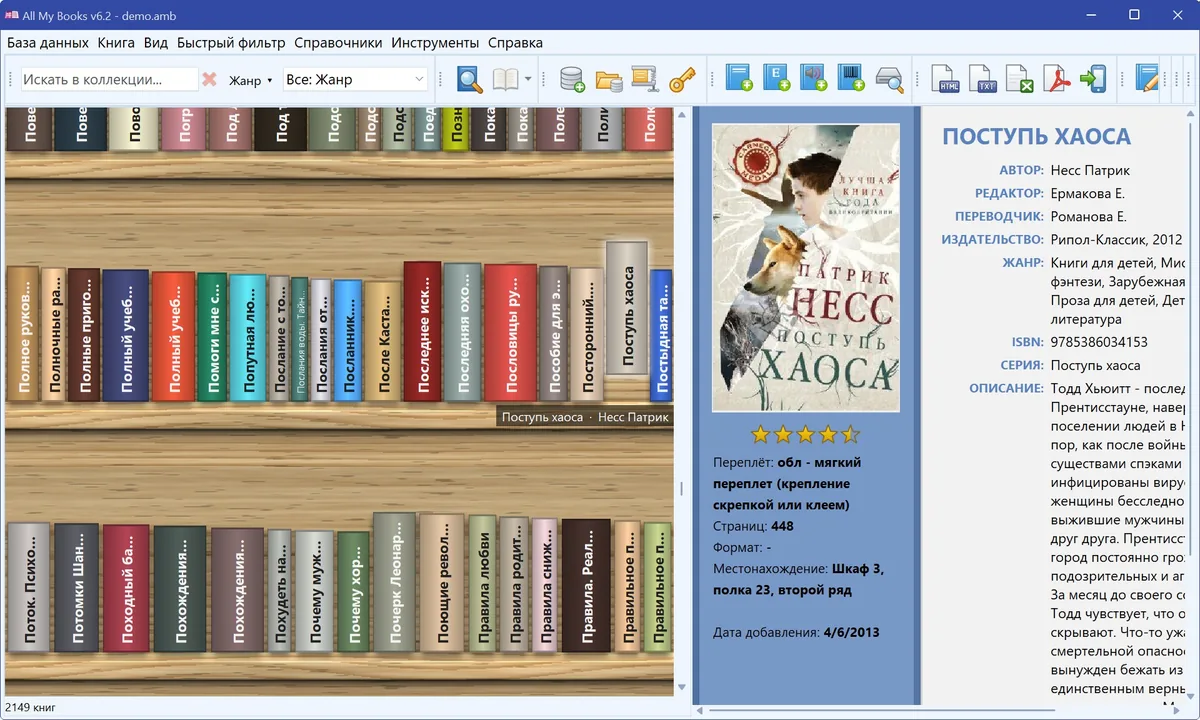Select the Последняя охо... book spine
This screenshot has height=720, width=1200.
pyautogui.click(x=462, y=333)
